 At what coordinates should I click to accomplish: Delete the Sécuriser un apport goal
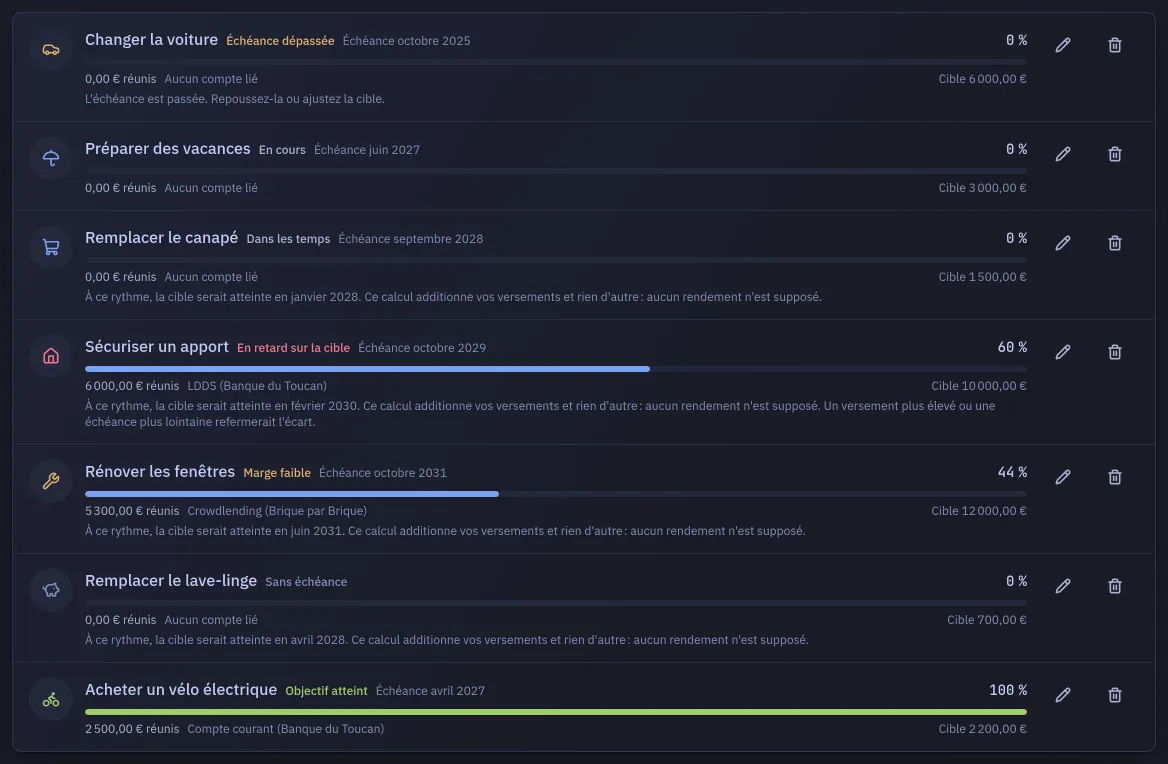pos(1114,352)
